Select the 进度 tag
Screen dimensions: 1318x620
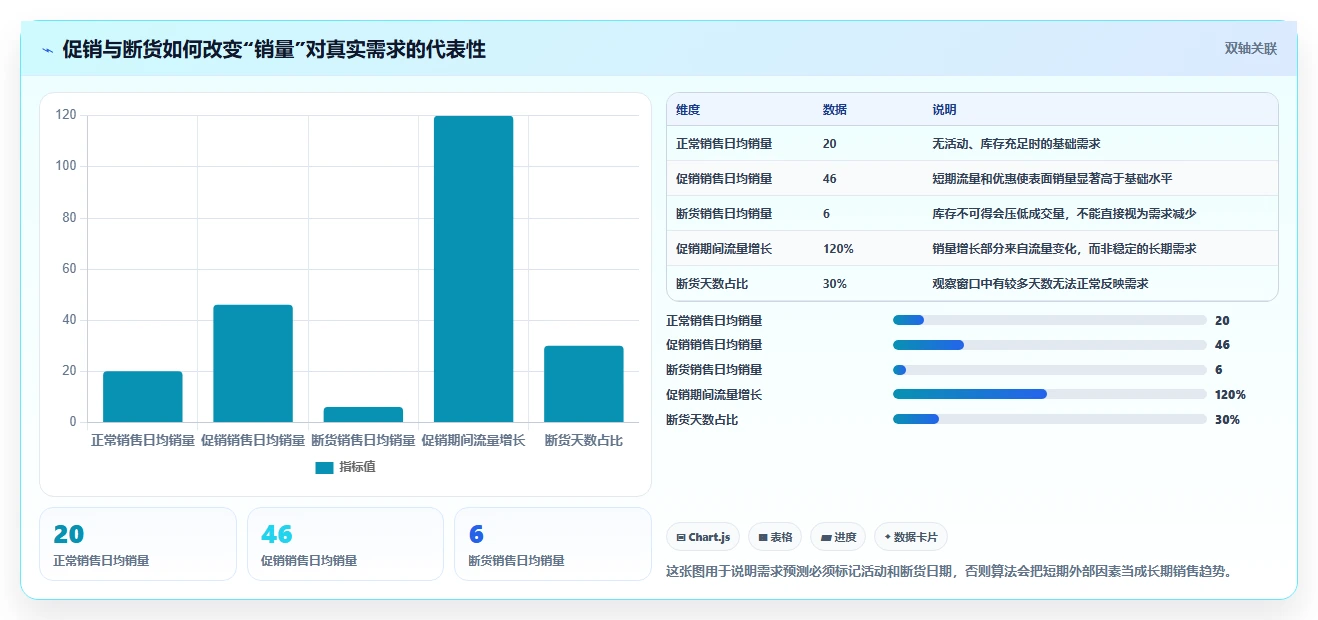(x=838, y=537)
